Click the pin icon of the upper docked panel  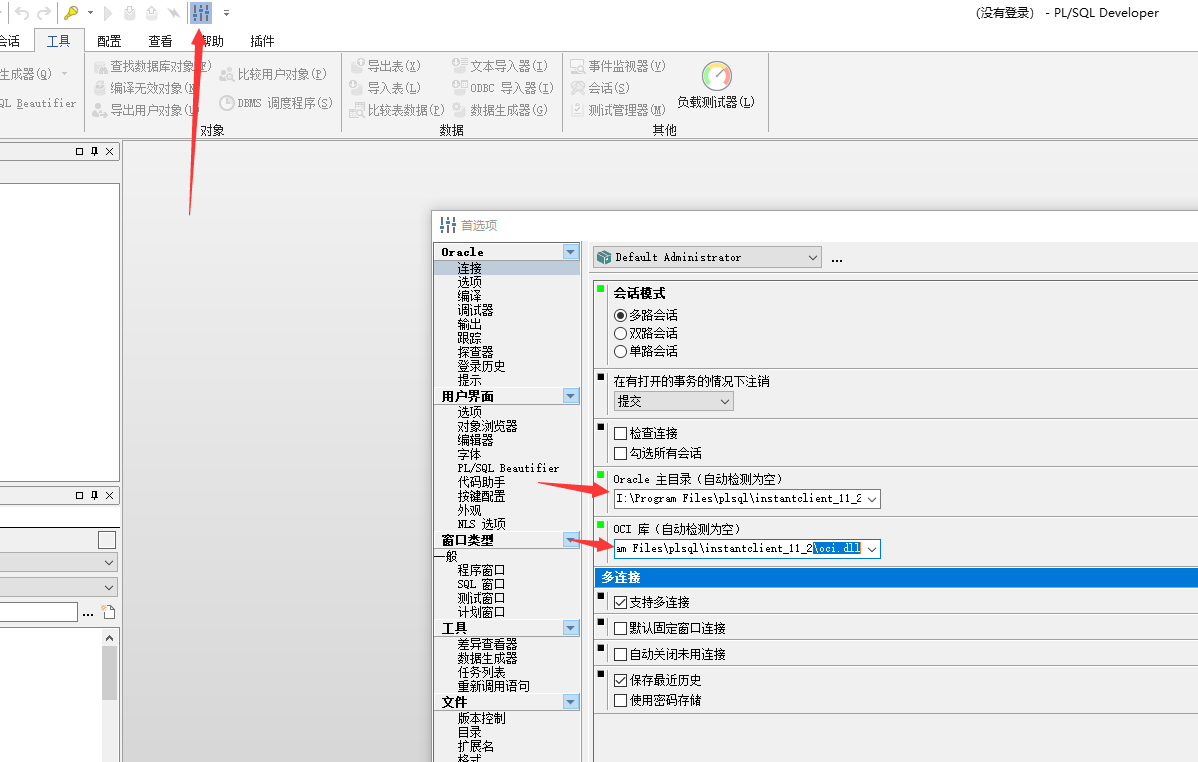pos(95,151)
